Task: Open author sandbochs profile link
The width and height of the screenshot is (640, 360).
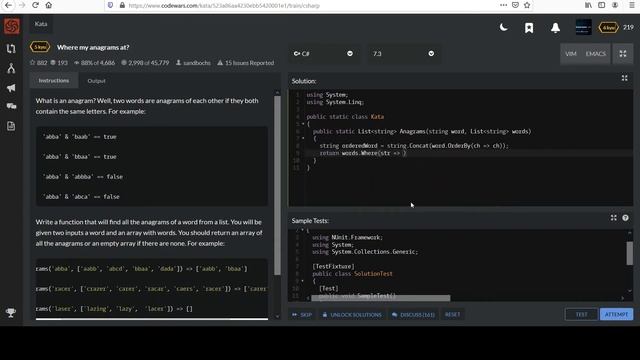Action: (x=193, y=63)
